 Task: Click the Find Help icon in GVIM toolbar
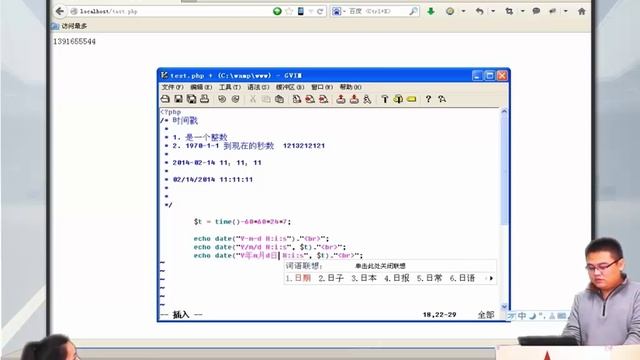coord(442,99)
